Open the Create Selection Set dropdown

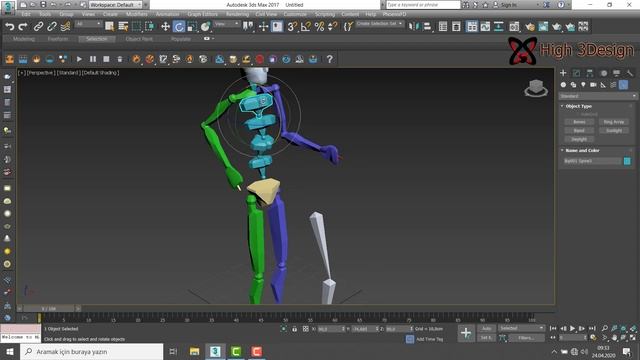coord(380,24)
